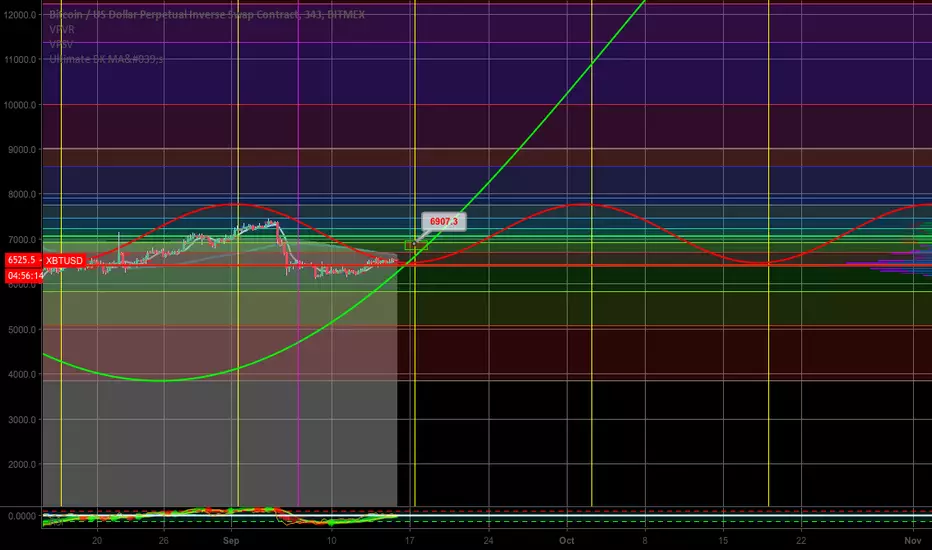Click the 04:56:14 bar countdown label

(x=24, y=276)
